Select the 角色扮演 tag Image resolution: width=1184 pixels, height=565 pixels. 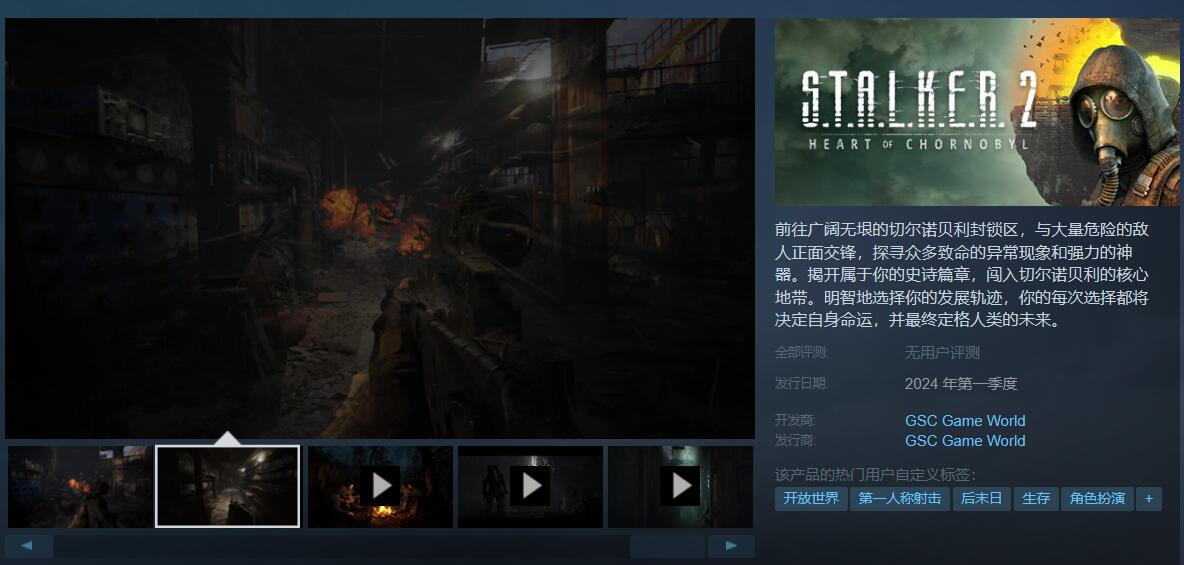pyautogui.click(x=1098, y=499)
